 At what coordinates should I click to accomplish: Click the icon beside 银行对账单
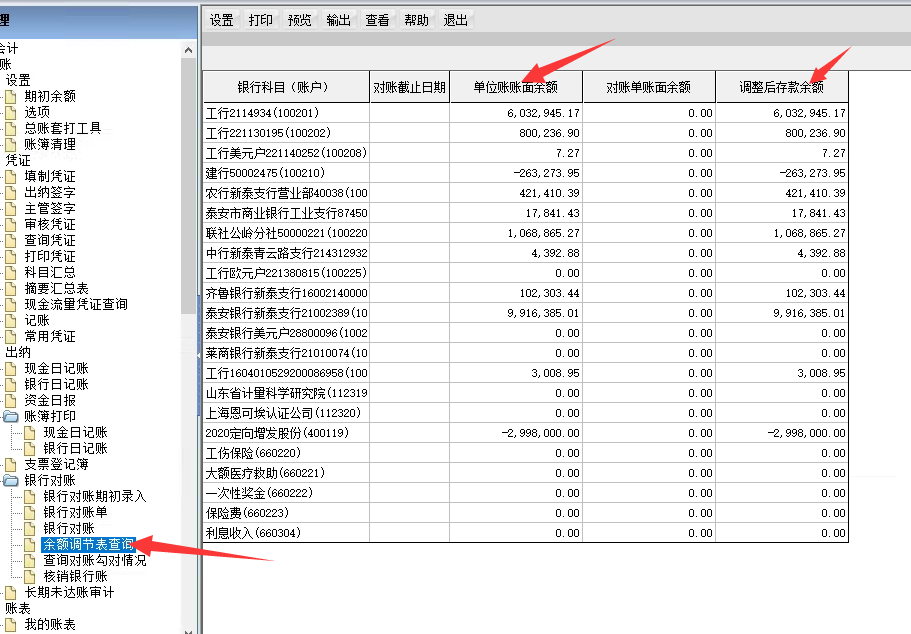tap(30, 512)
